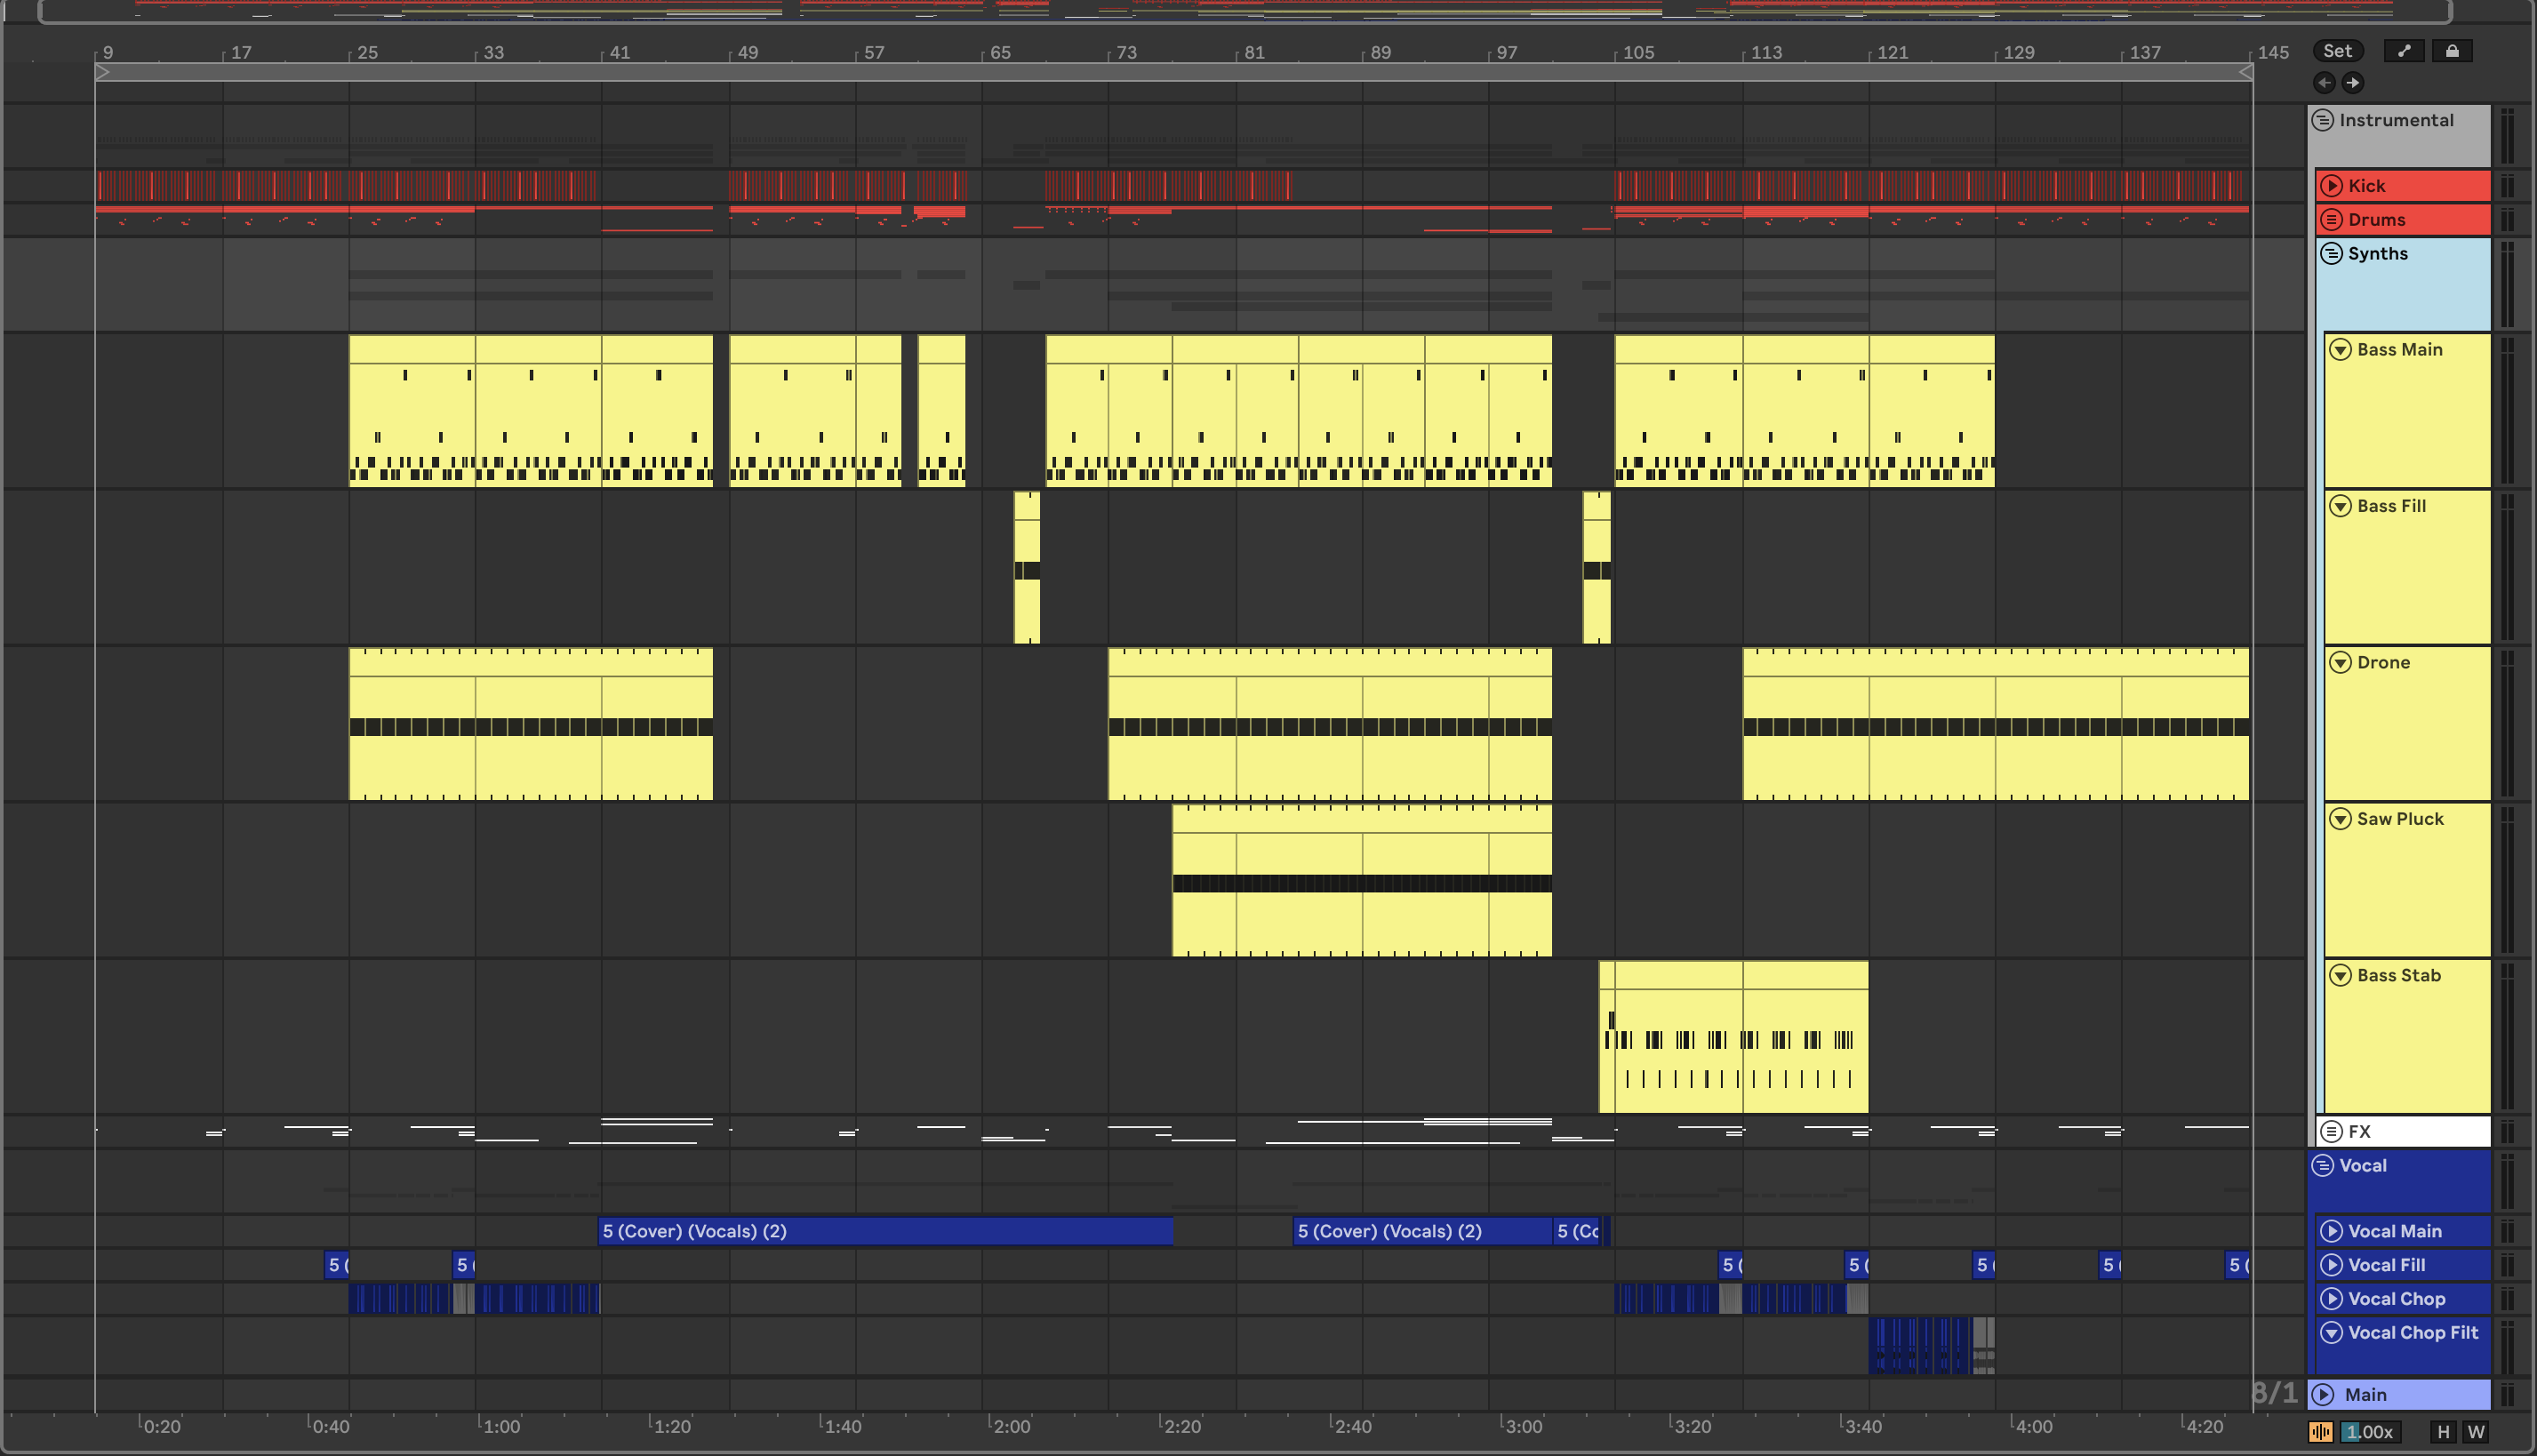
Task: Select the Synths track header
Action: pos(2403,284)
